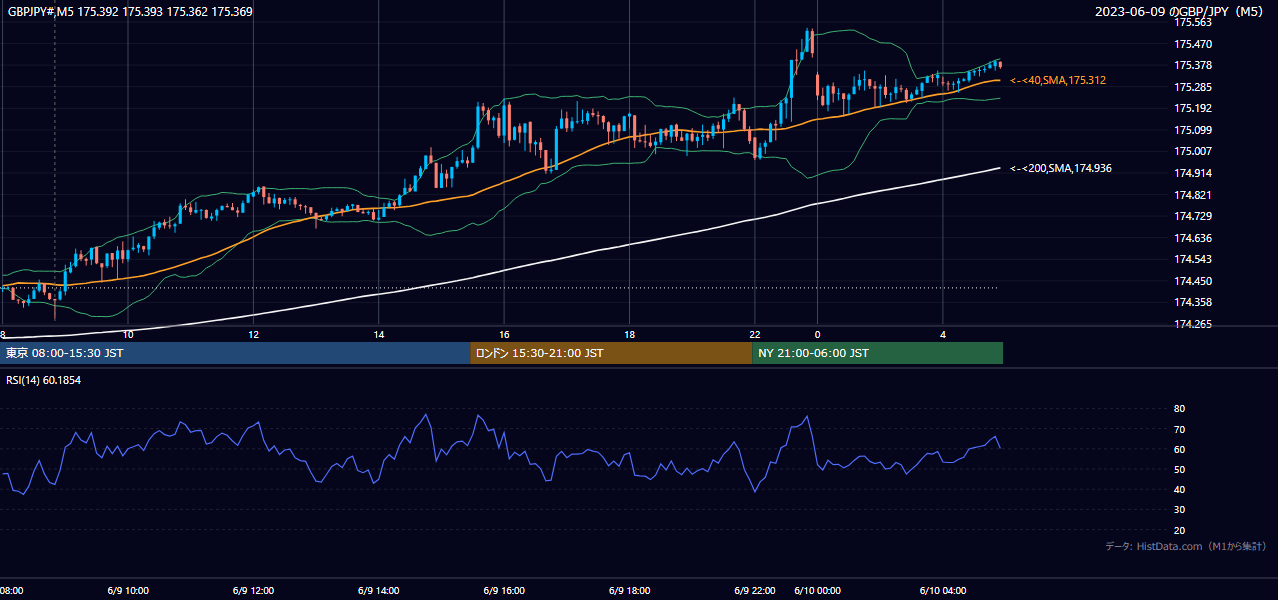Select the ロンドン 15:30-21:00 JST session bar
The width and height of the screenshot is (1278, 600).
611,353
